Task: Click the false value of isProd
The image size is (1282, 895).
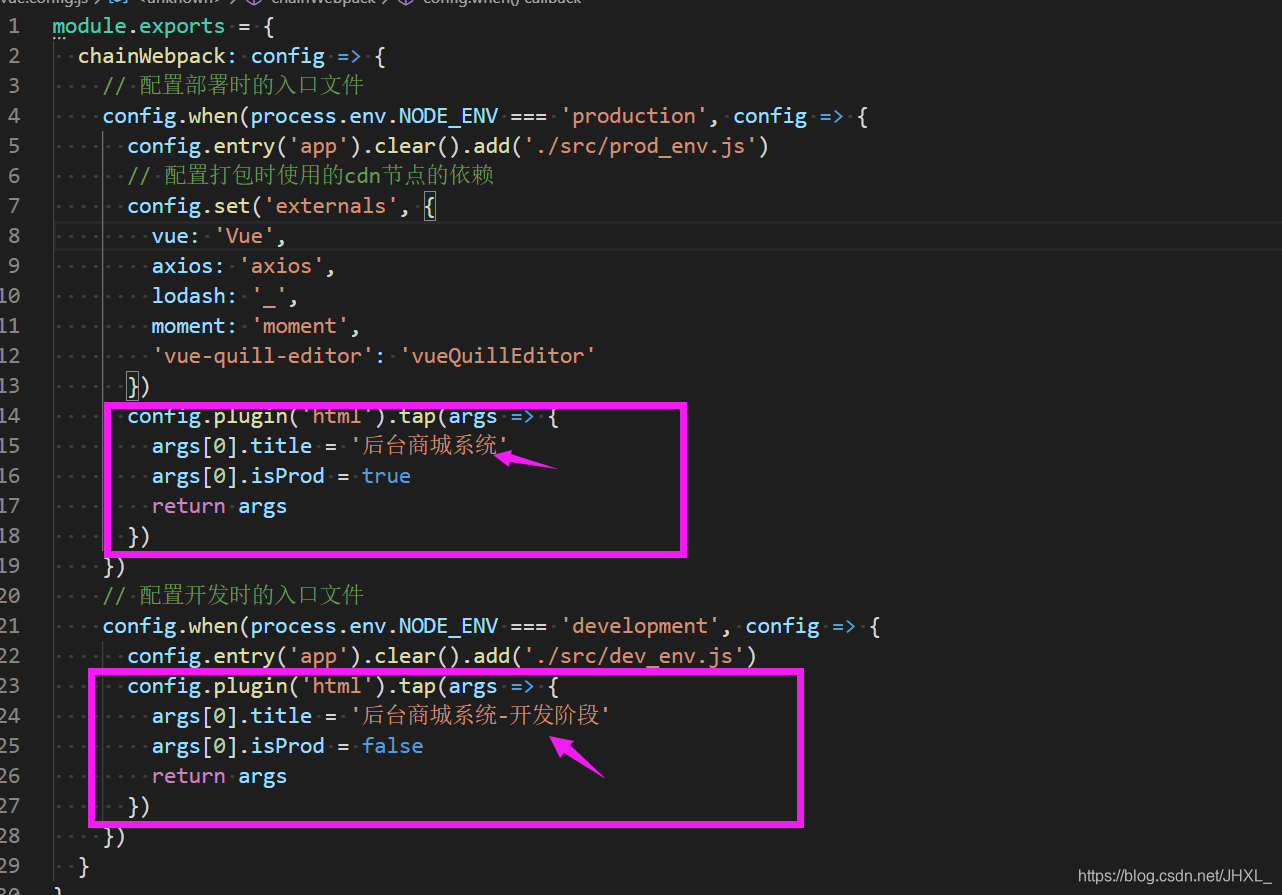Action: click(392, 746)
